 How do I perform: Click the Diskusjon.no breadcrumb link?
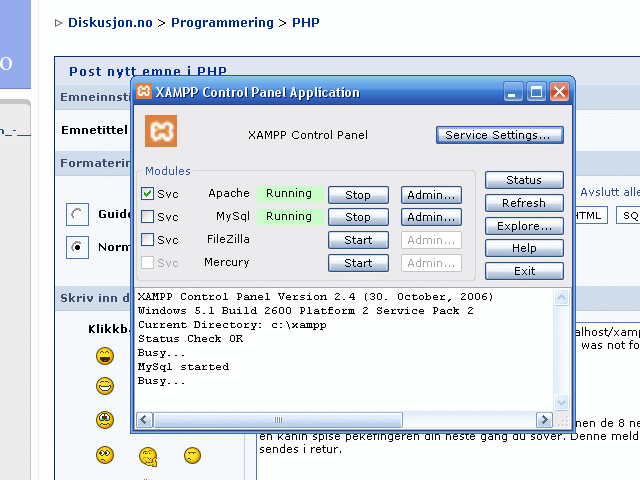point(110,22)
